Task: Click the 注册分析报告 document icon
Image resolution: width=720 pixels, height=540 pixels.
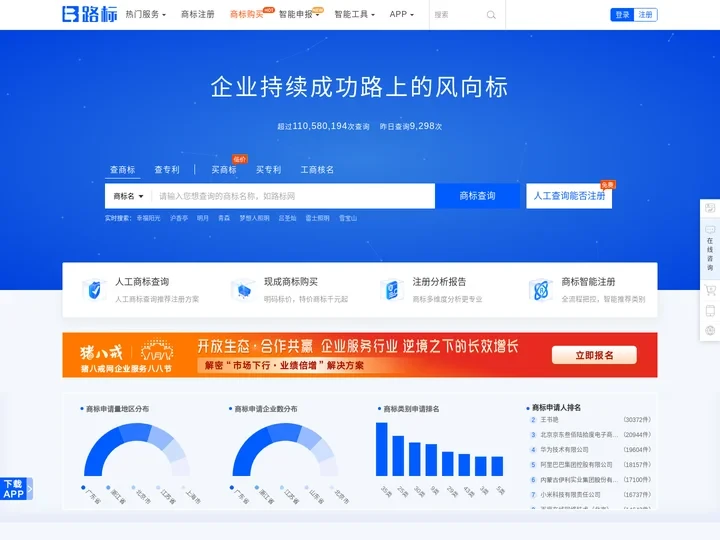Action: (392, 290)
